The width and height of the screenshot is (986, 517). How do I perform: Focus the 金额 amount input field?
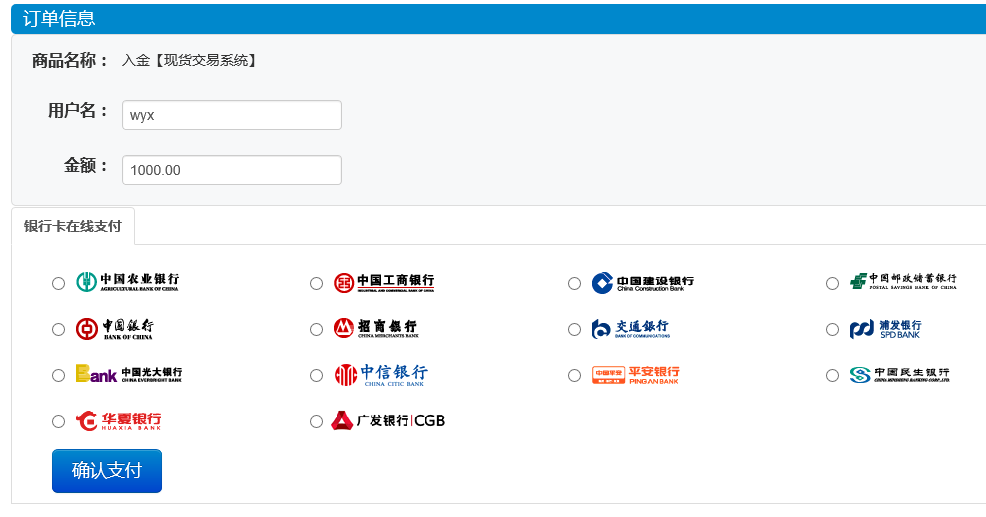tap(231, 170)
